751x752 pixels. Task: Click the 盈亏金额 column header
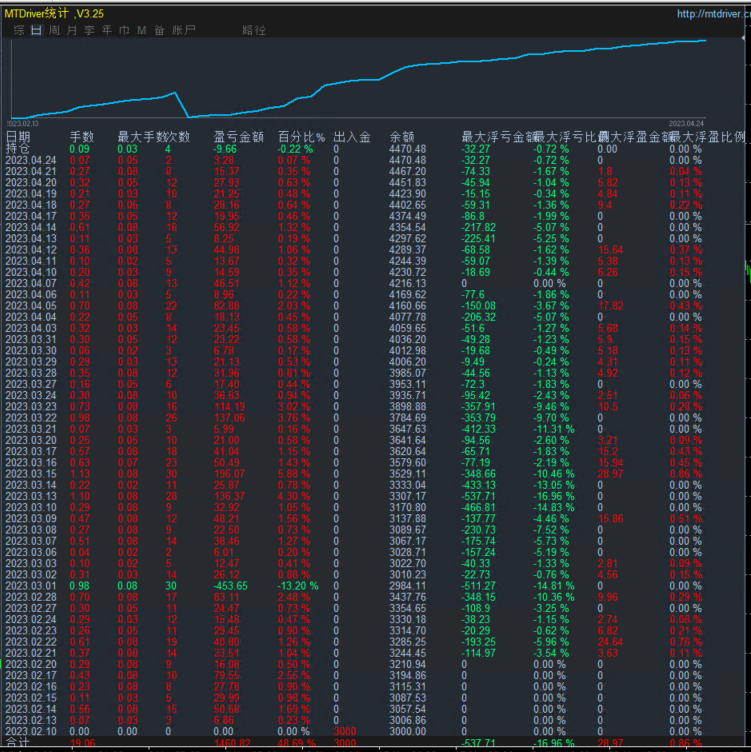(x=238, y=137)
